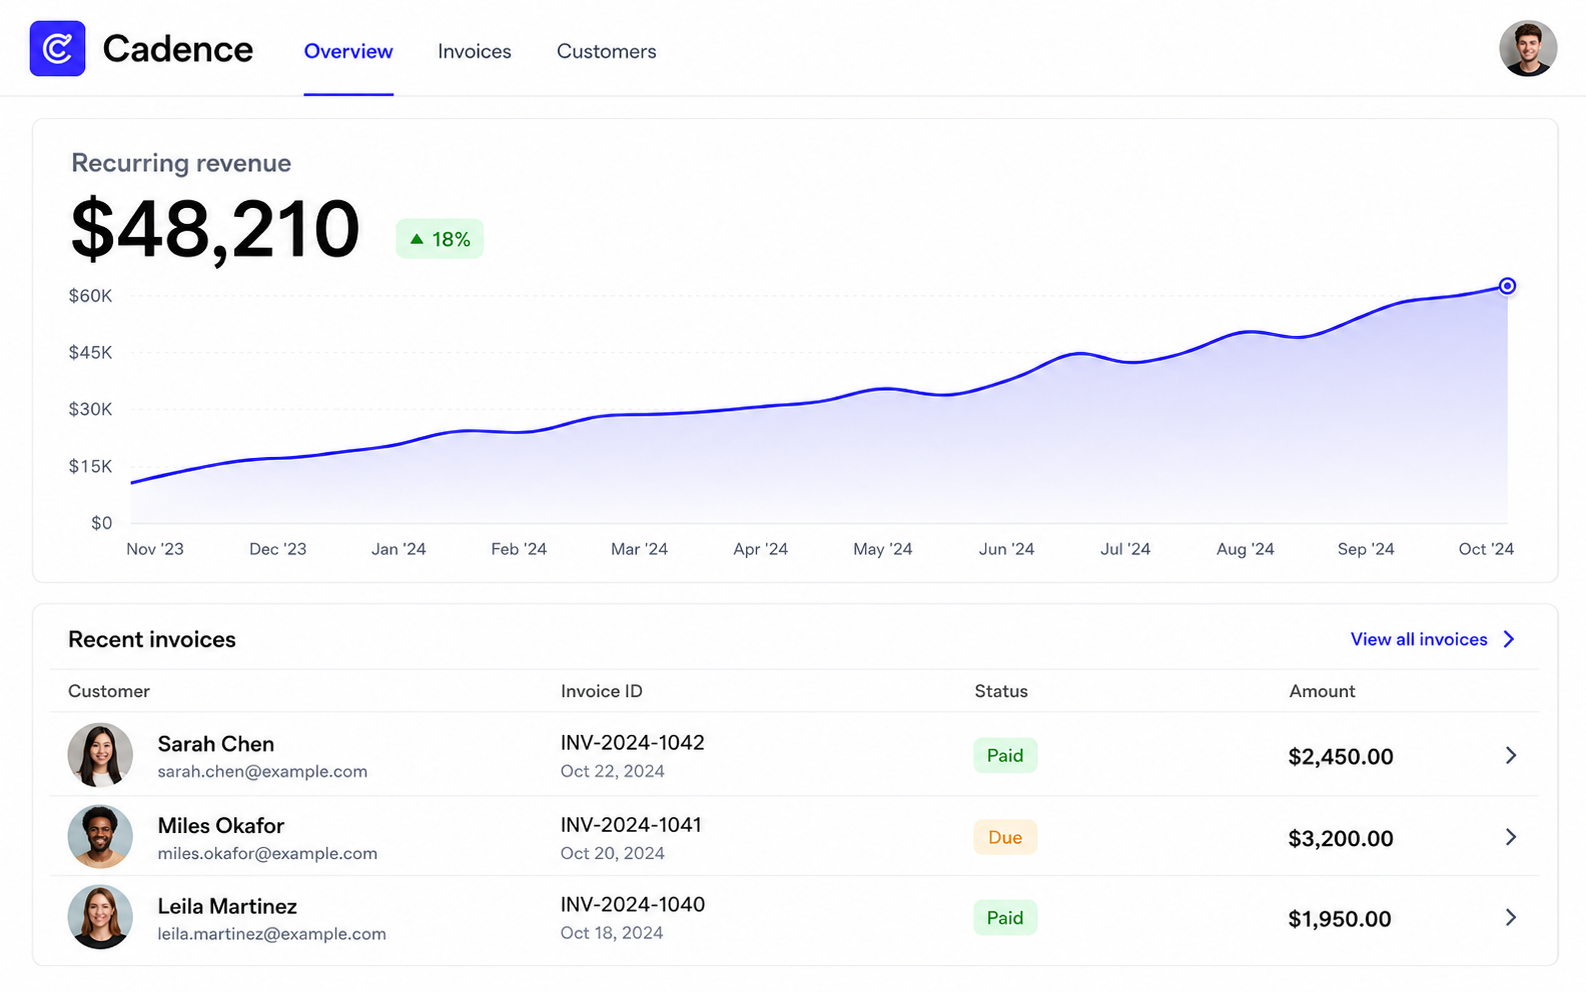
Task: Click the arrow next to View all invoices
Action: (x=1509, y=639)
